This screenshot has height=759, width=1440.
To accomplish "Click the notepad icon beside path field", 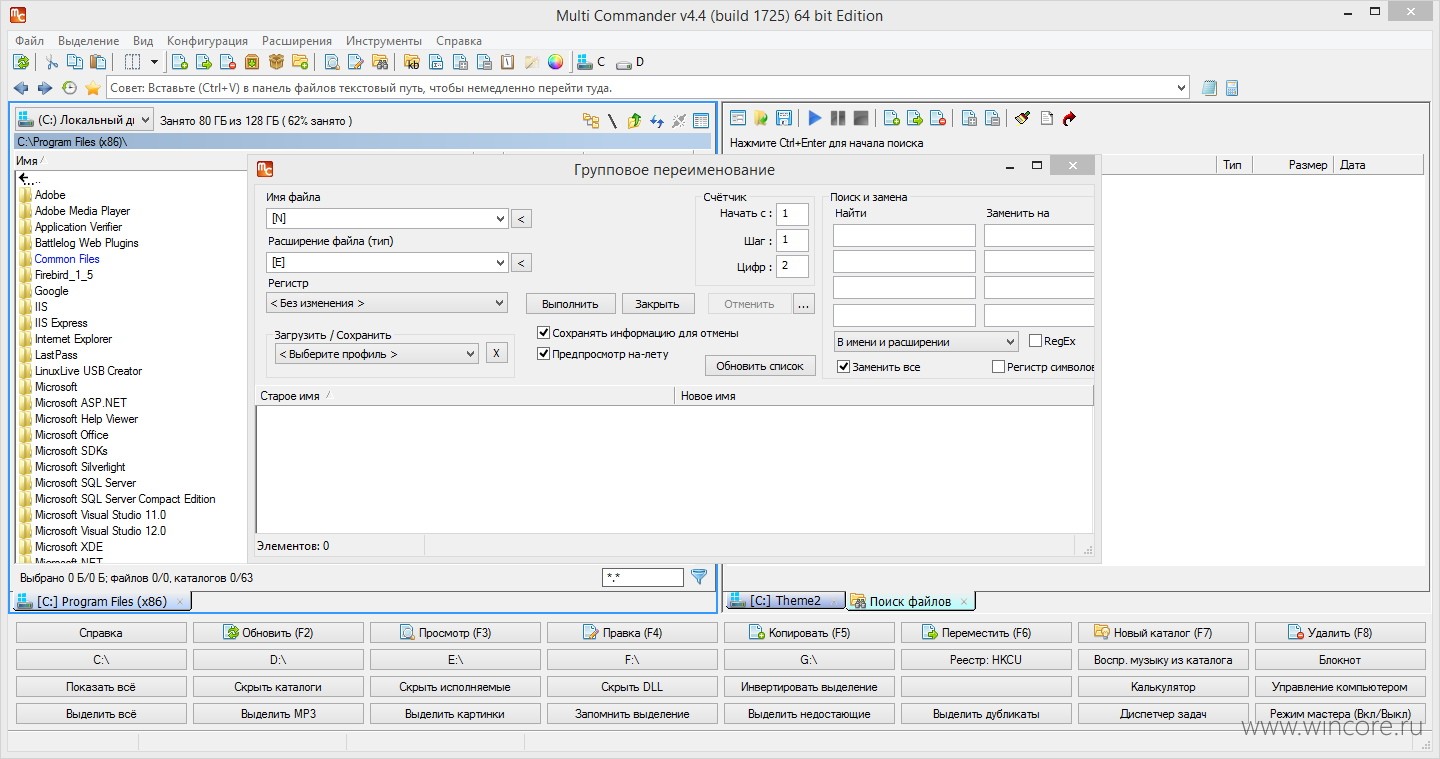I will tap(1210, 88).
